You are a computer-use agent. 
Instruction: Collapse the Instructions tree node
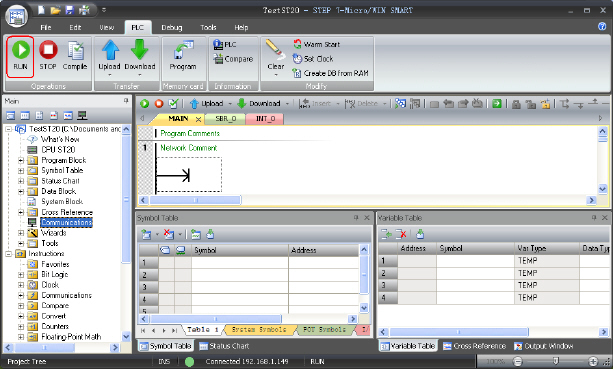(x=9, y=254)
